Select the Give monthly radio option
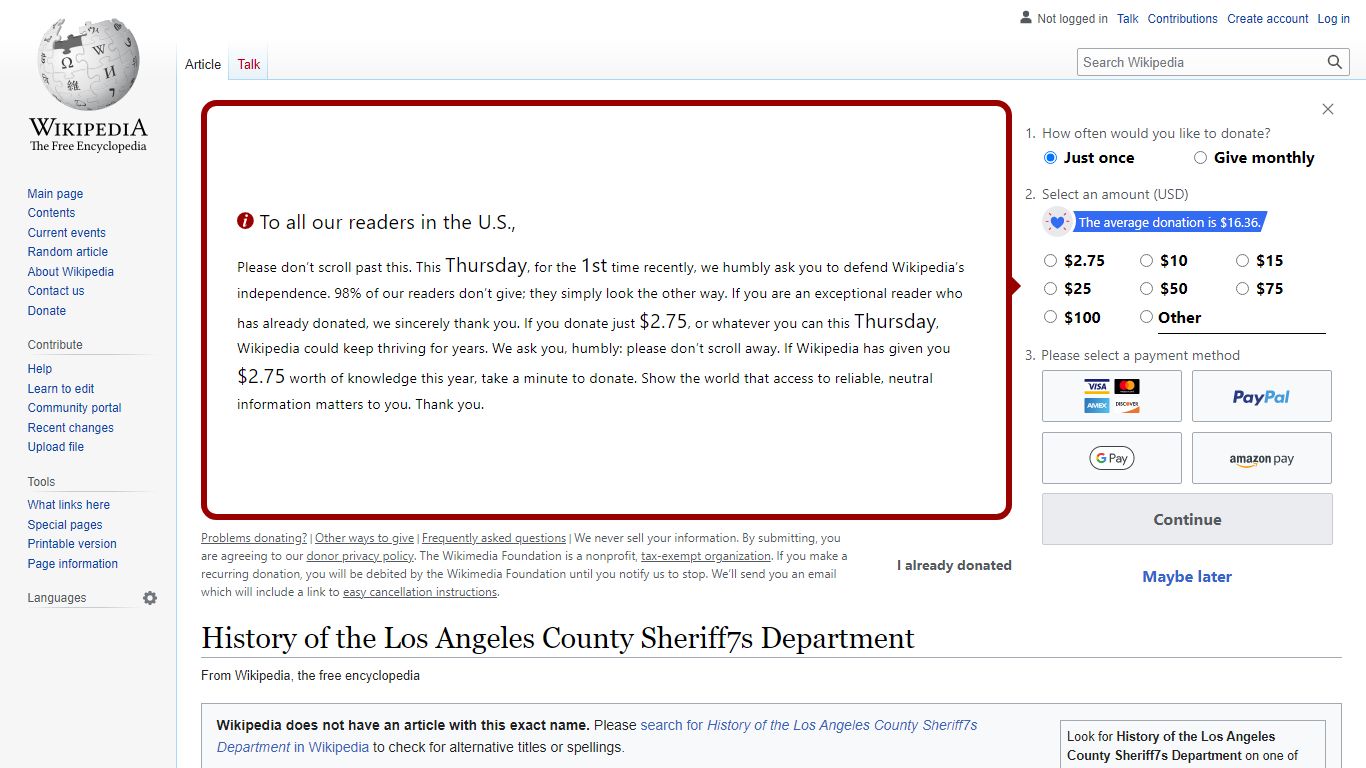 tap(1200, 158)
